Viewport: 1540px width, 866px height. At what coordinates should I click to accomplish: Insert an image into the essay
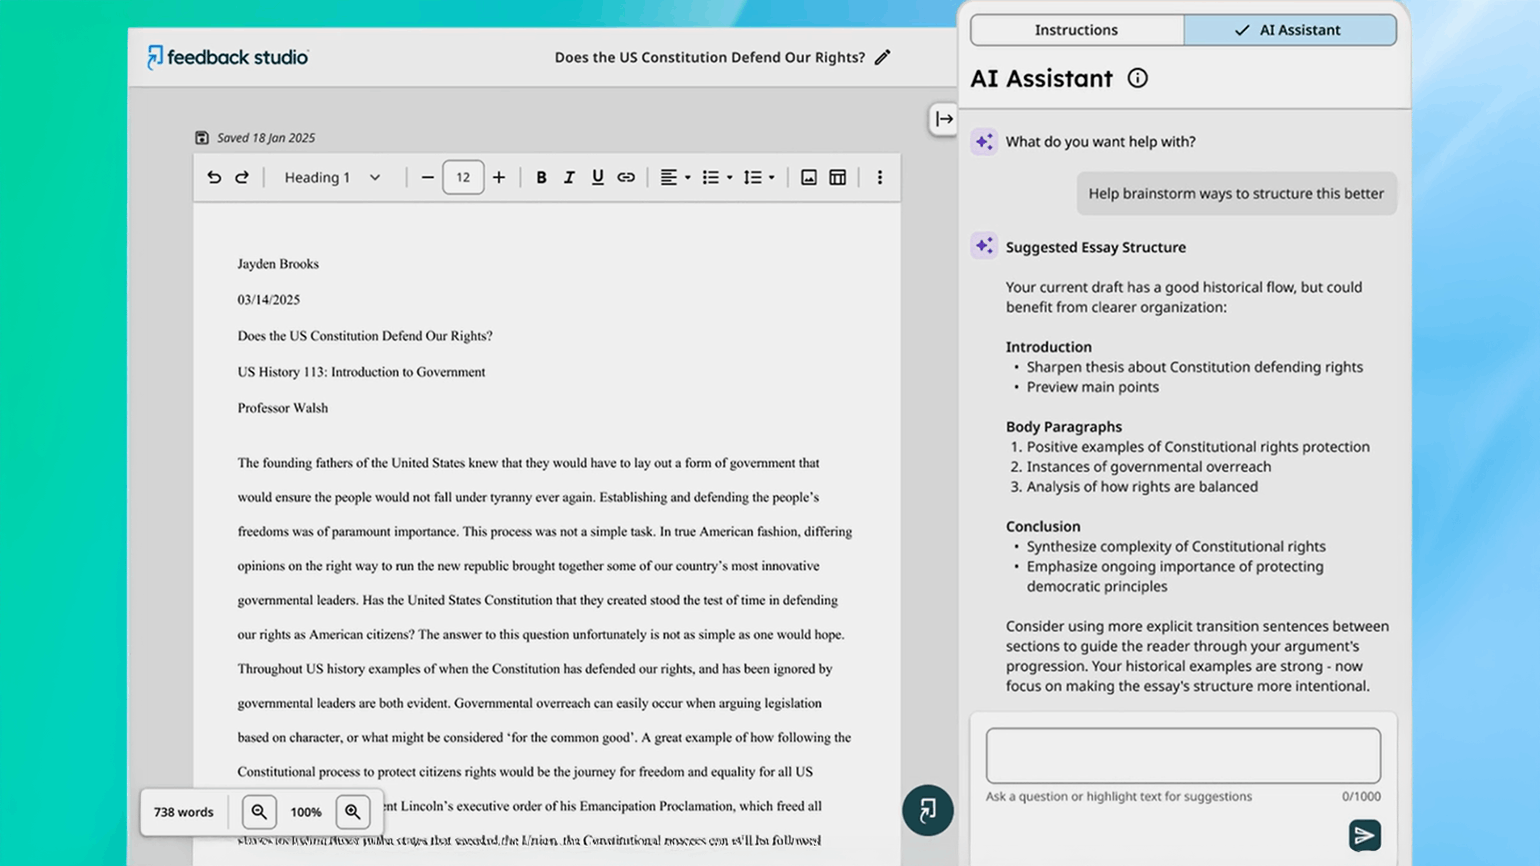pos(809,177)
